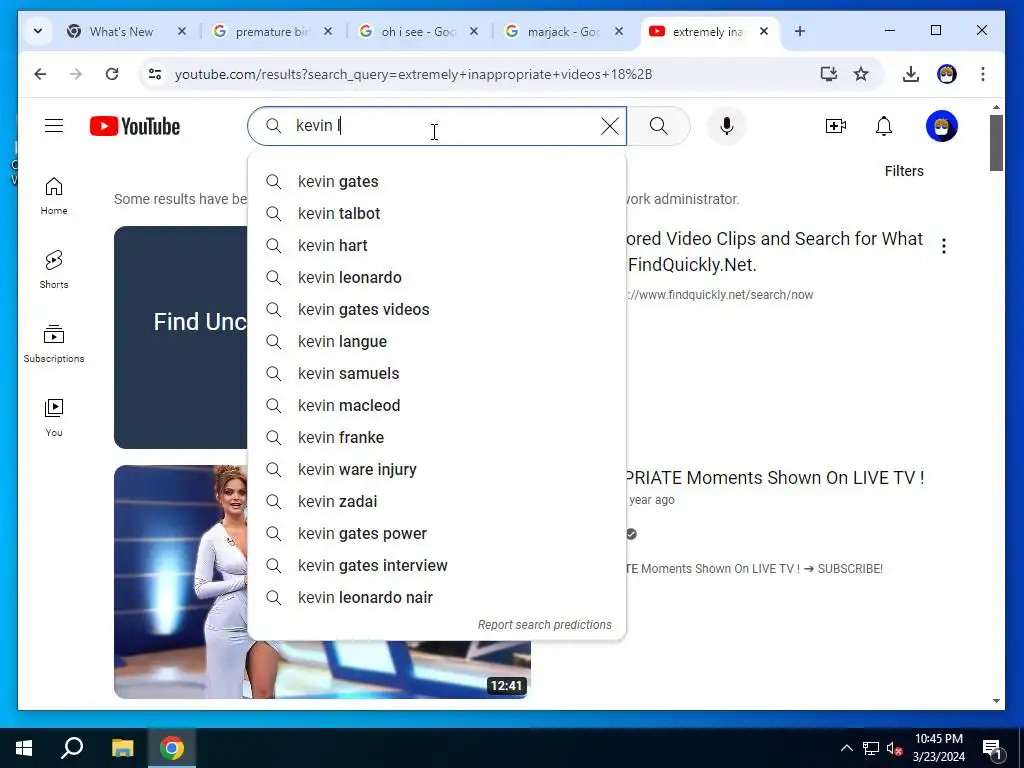
Task: Choose the 'kevin gates videos' suggestion
Action: click(437, 310)
